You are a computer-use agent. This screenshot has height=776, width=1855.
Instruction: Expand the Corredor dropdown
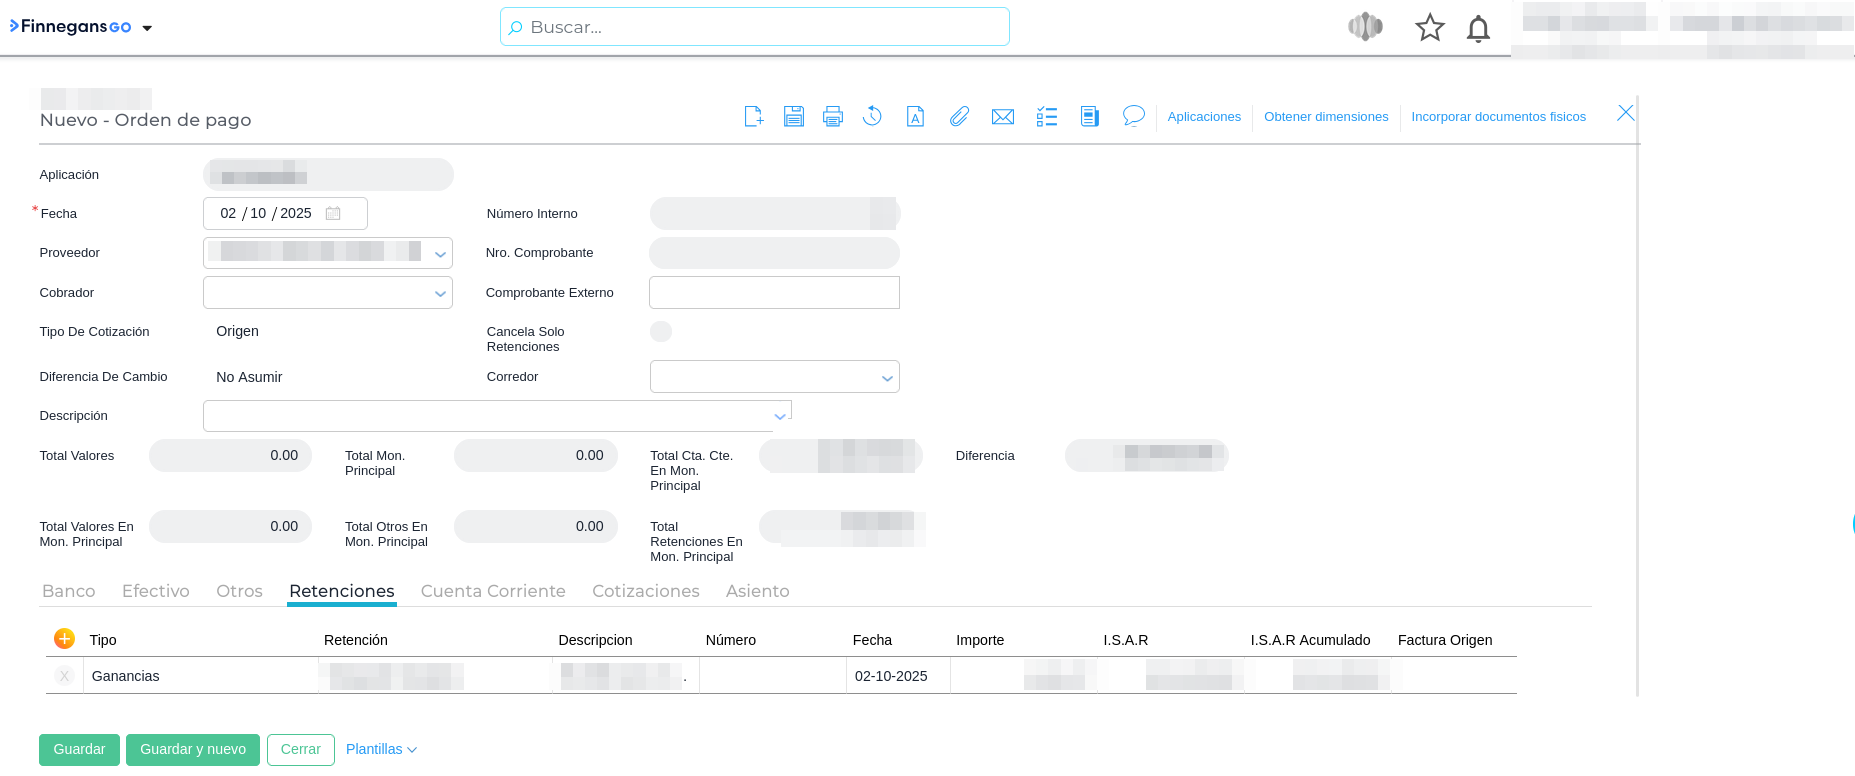click(x=886, y=378)
